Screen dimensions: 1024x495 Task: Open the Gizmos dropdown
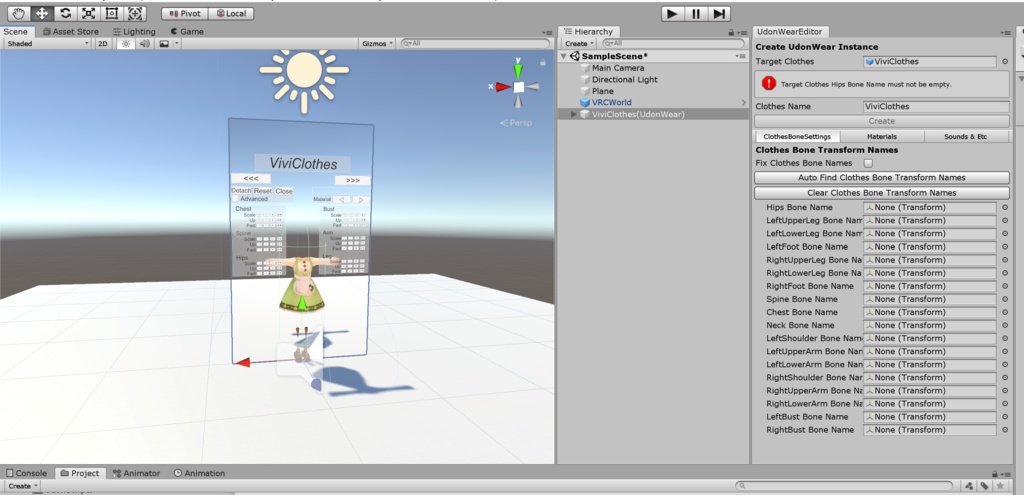point(377,43)
